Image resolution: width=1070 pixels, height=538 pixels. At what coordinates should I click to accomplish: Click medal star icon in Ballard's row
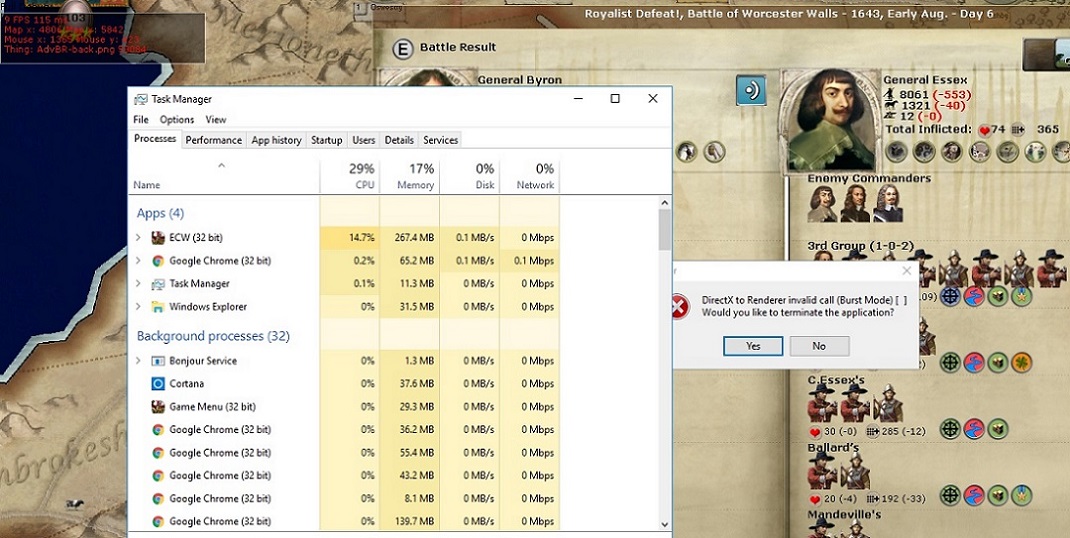(x=1022, y=495)
